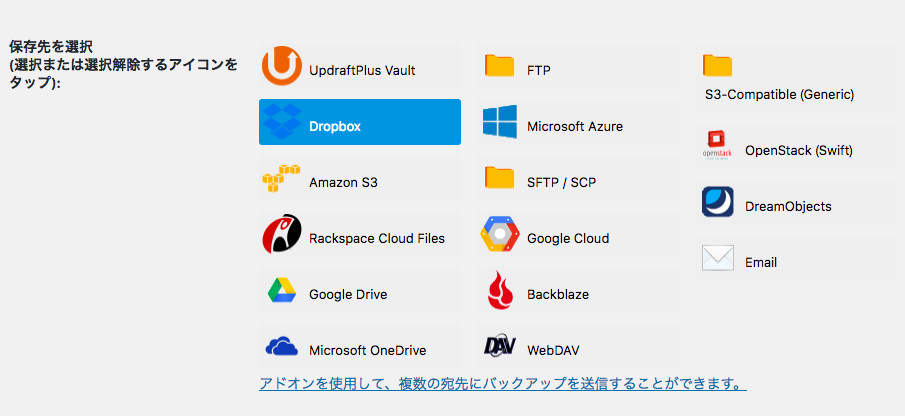Select the OpenStack (Swift) icon
905x416 pixels.
click(x=717, y=145)
